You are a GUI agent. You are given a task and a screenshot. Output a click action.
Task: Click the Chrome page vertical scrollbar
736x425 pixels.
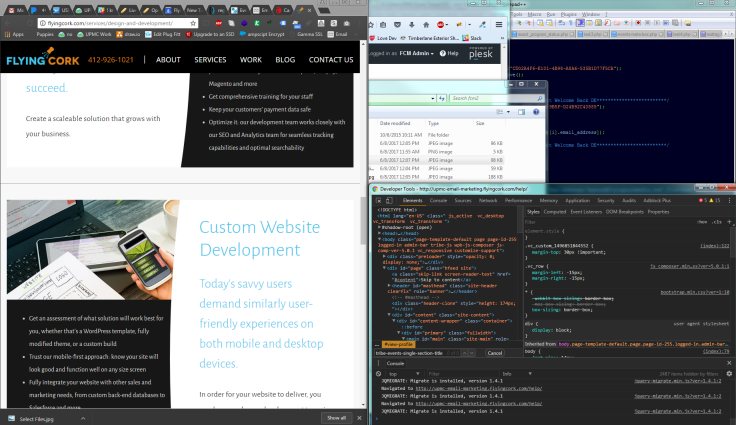pos(363,221)
